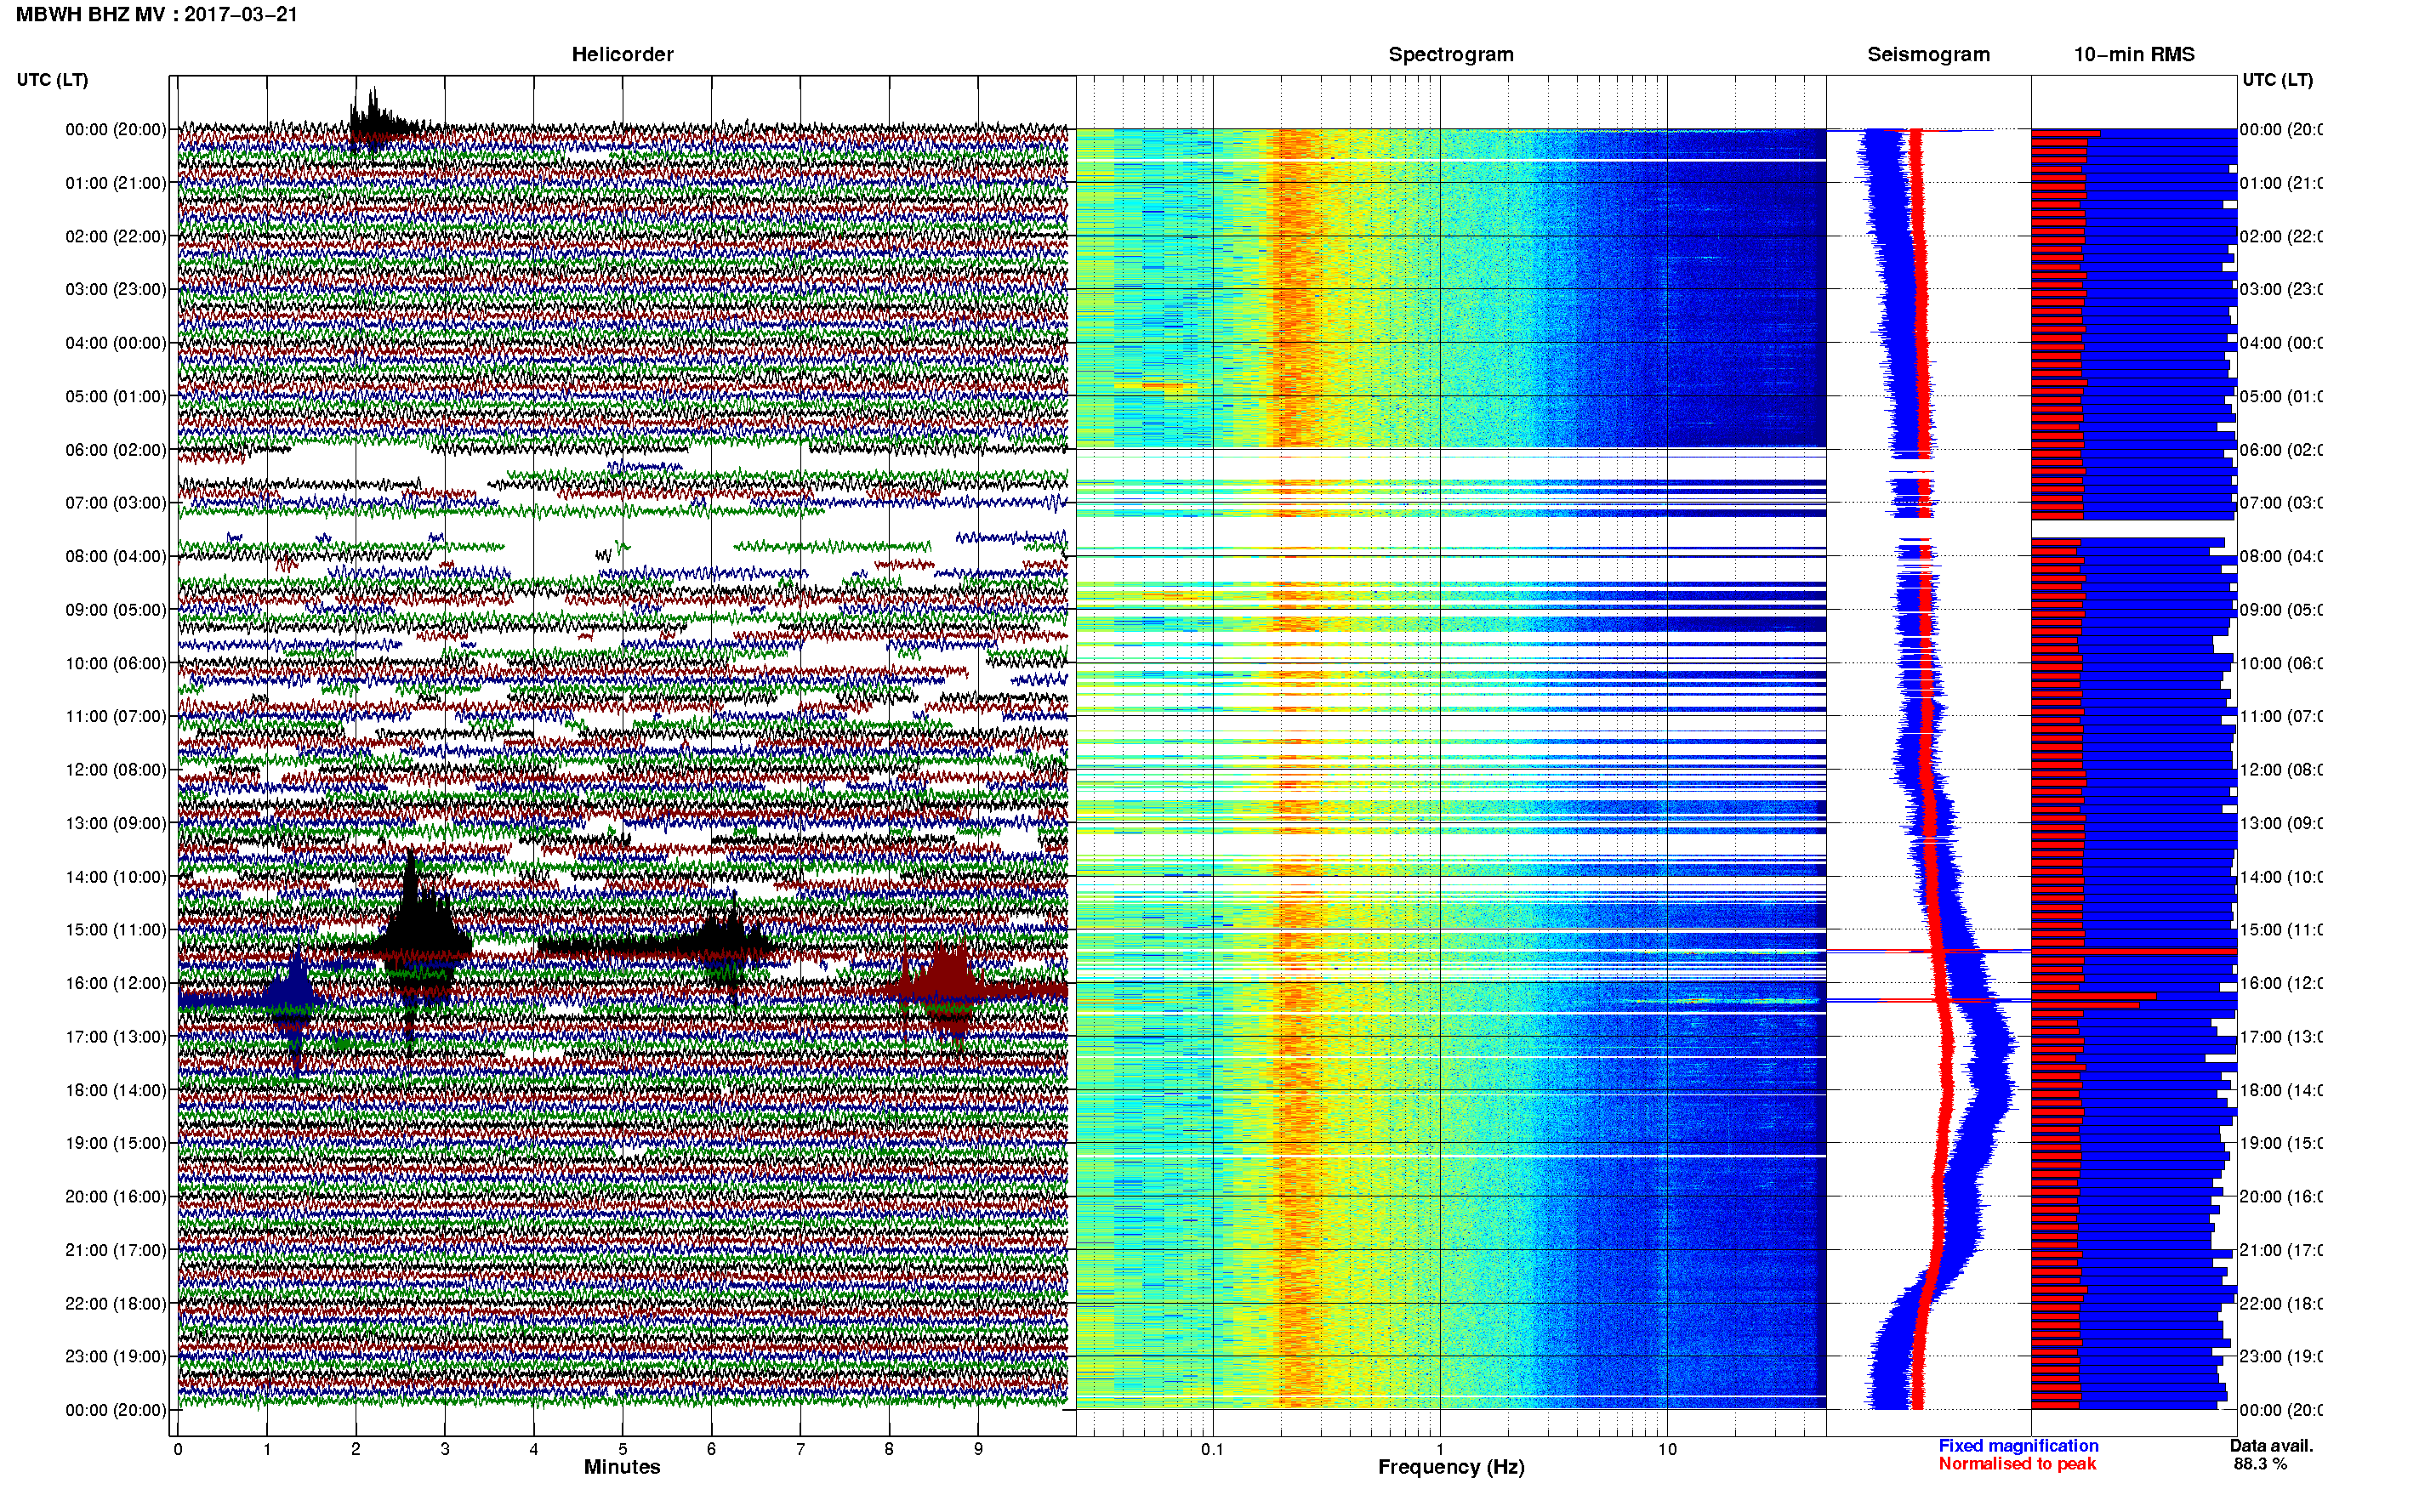Click the blue 'Fixed magnification' legend text
The height and width of the screenshot is (1512, 2419).
pyautogui.click(x=2018, y=1446)
